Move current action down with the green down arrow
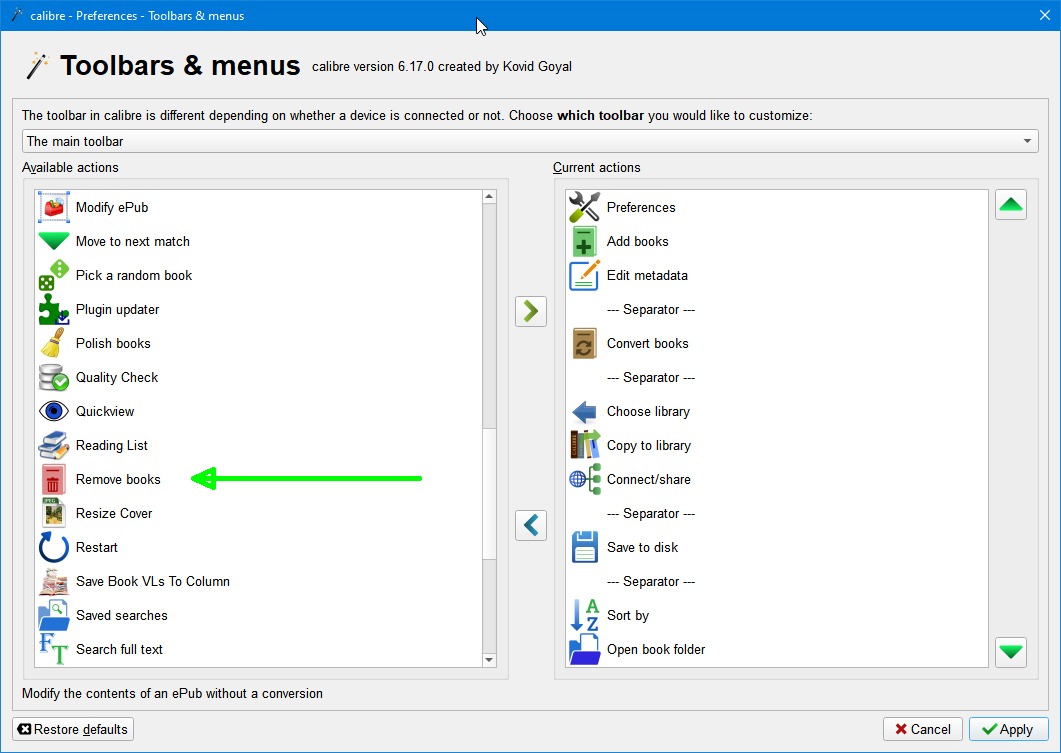This screenshot has height=753, width=1061. (1011, 652)
